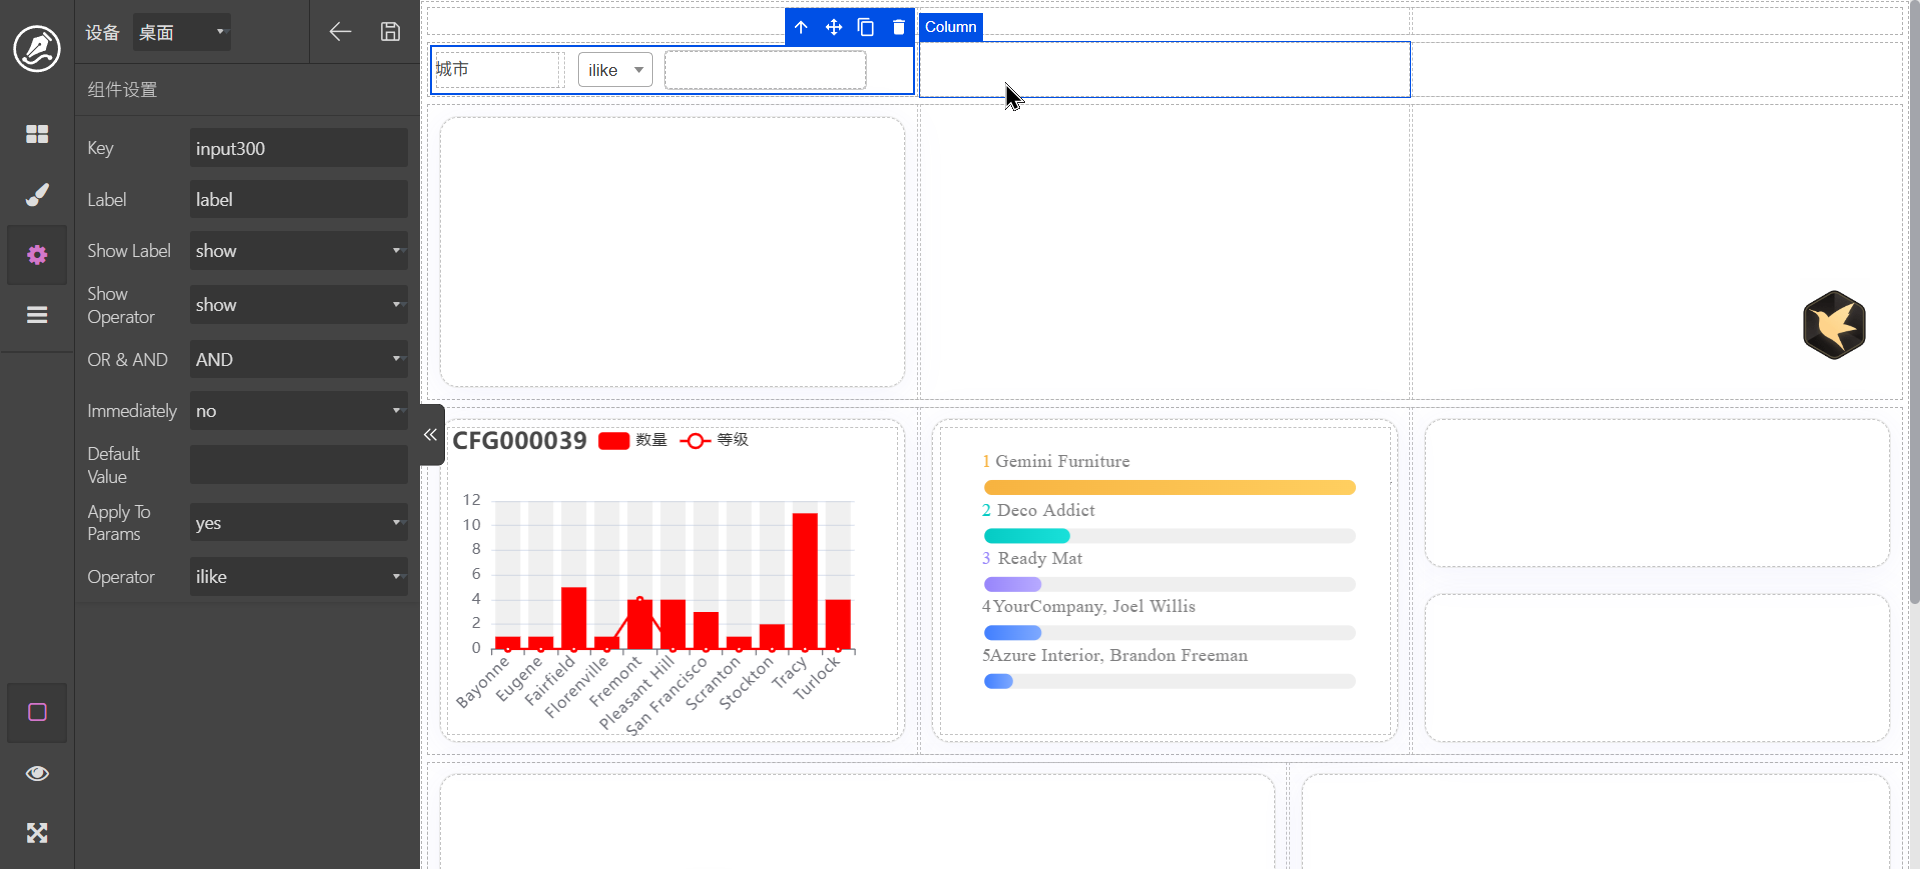Viewport: 1920px width, 869px height.
Task: Open the OR & AND dropdown
Action: (298, 360)
